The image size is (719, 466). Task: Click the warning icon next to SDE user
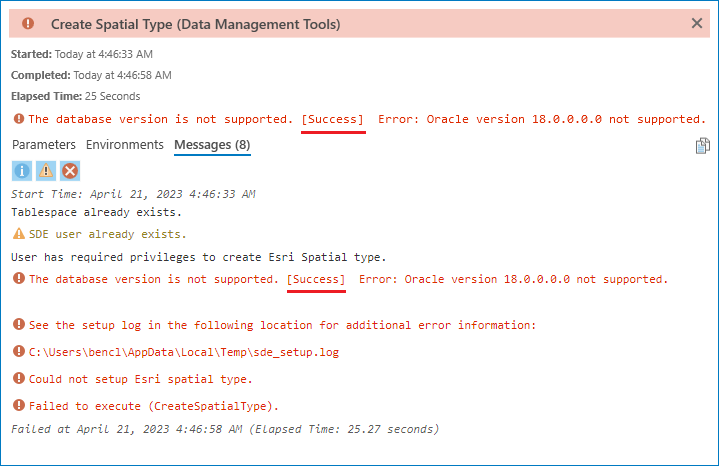tap(18, 234)
